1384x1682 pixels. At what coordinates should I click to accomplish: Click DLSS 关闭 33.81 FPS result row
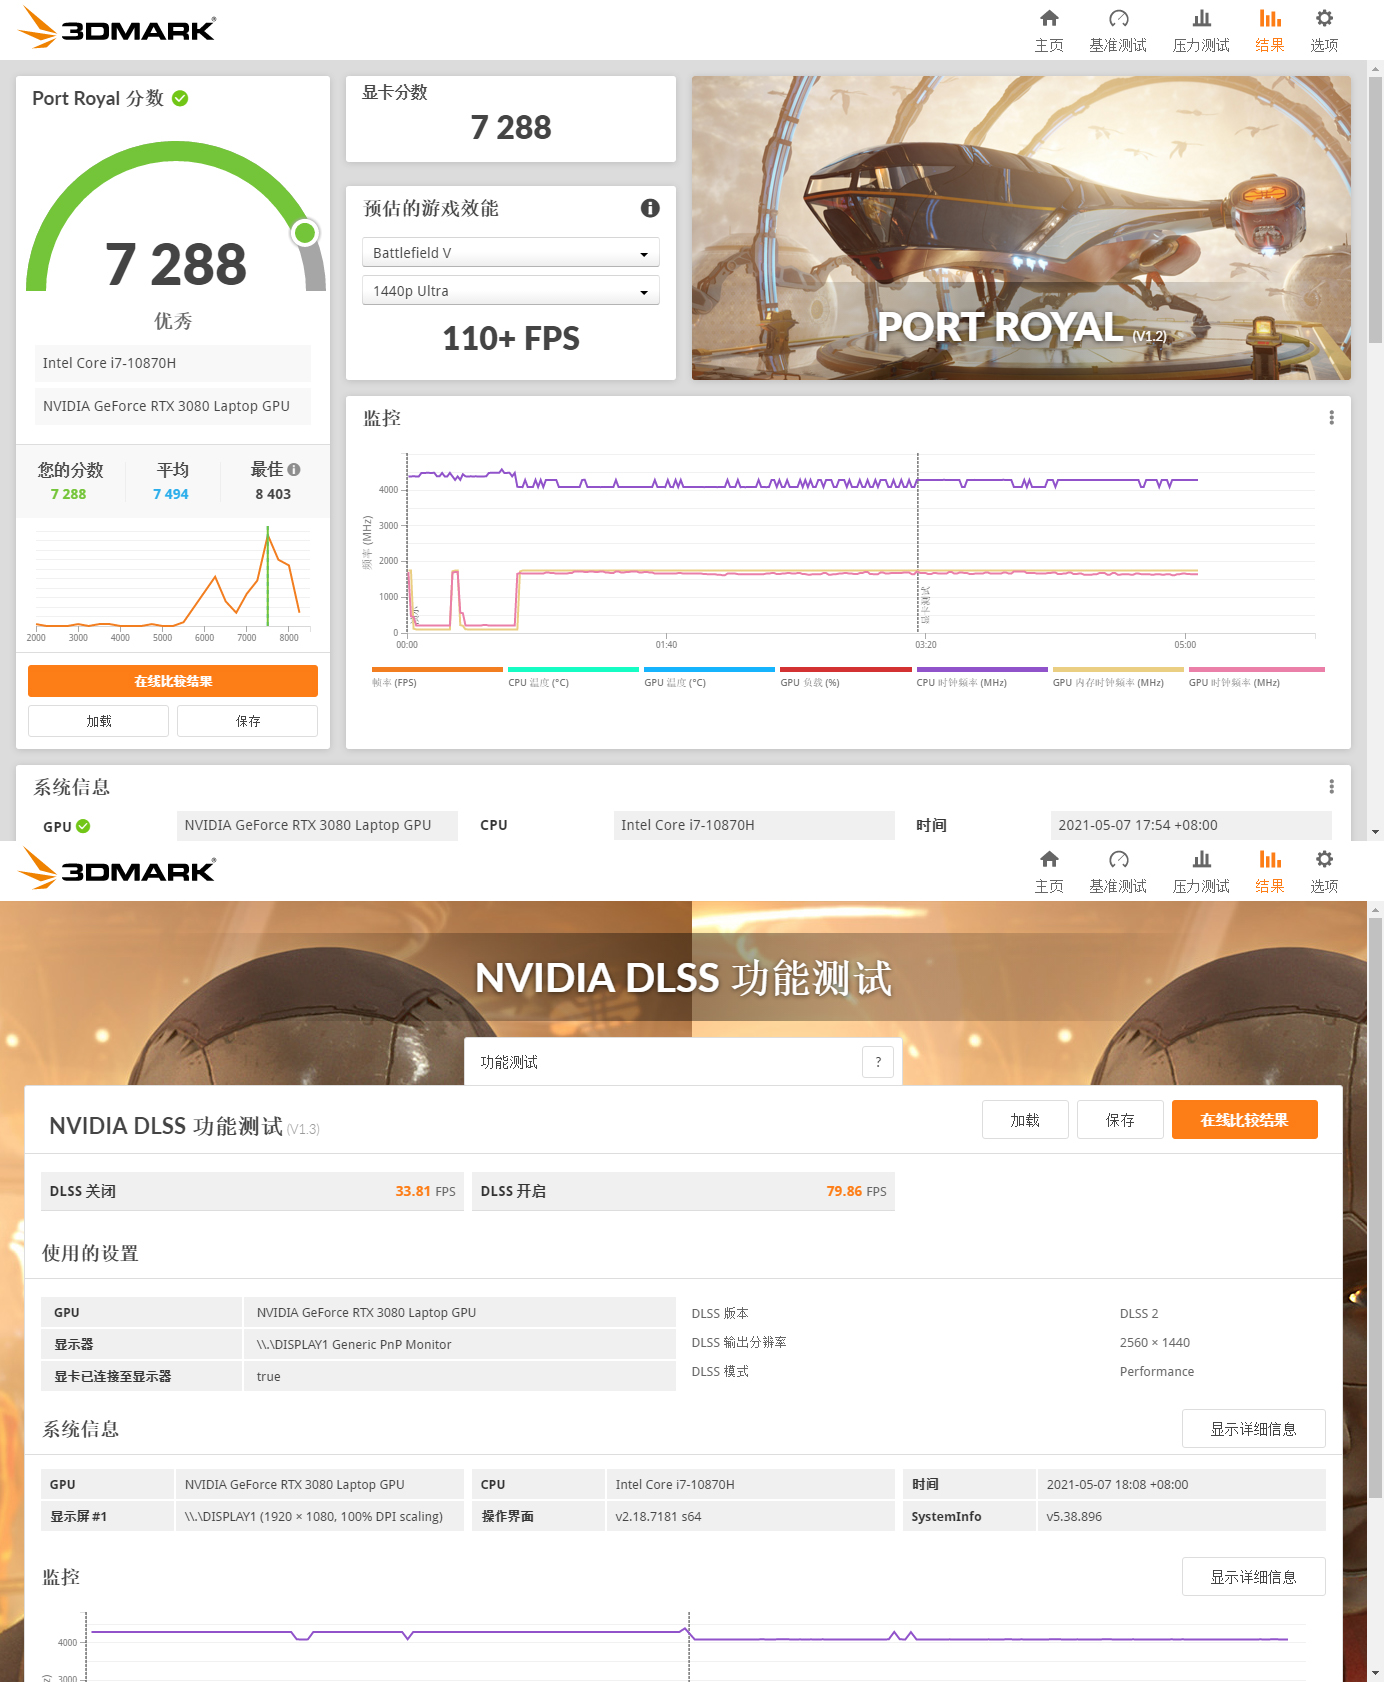pyautogui.click(x=252, y=1191)
